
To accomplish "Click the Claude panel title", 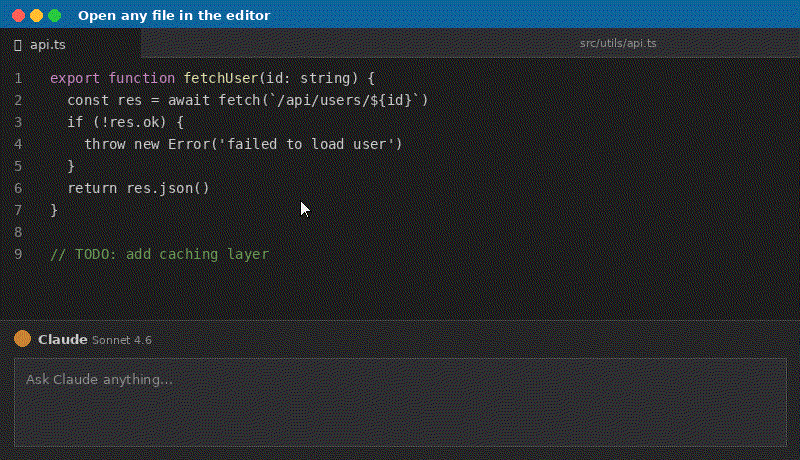I will 62,340.
